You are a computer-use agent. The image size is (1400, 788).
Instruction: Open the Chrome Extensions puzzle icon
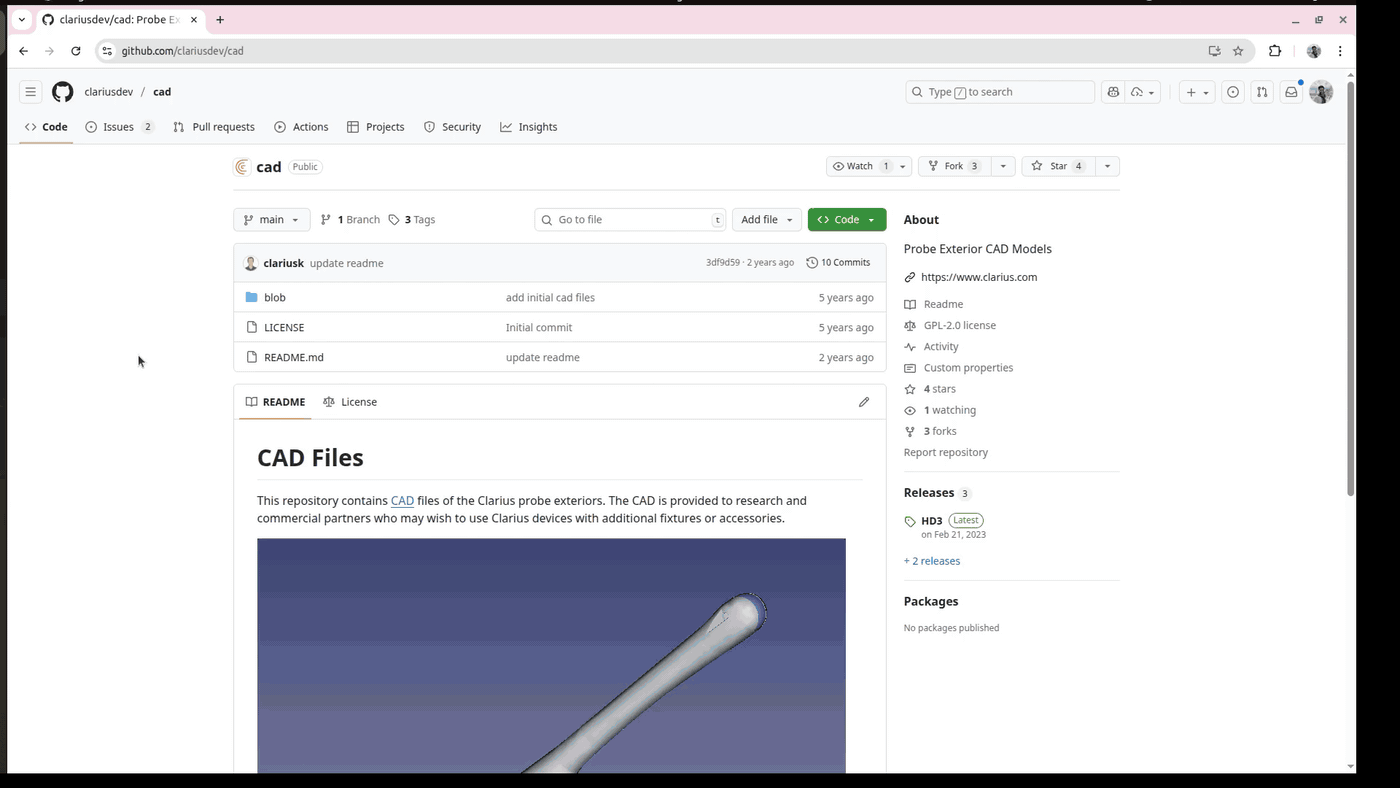coord(1275,51)
